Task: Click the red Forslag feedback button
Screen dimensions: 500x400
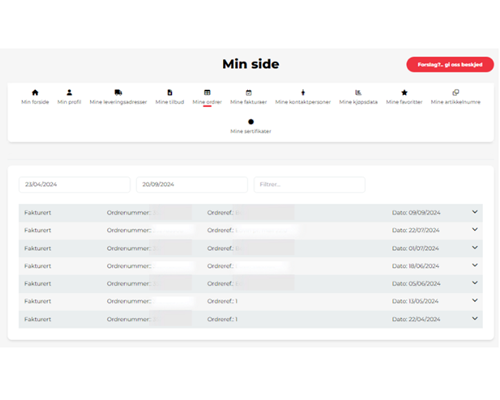Action: [x=450, y=64]
